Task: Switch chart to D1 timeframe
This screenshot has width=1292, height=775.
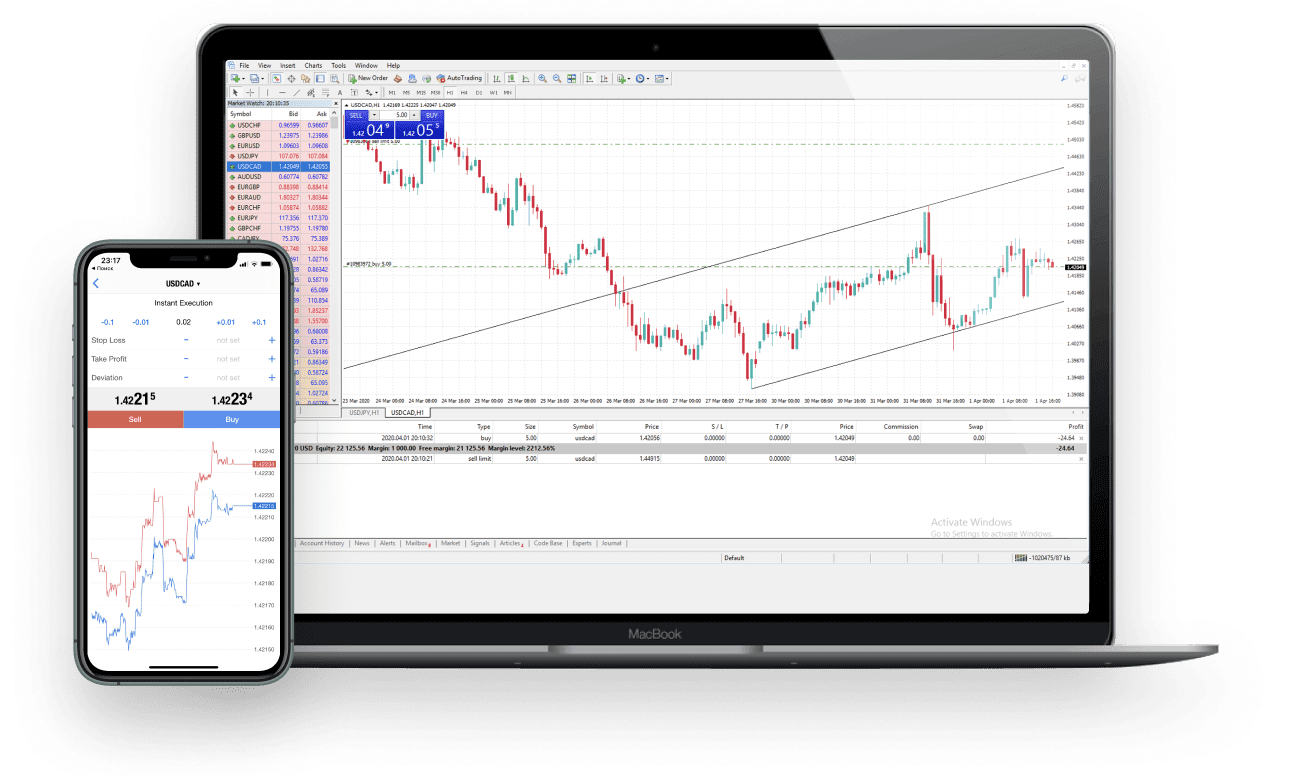Action: point(479,93)
